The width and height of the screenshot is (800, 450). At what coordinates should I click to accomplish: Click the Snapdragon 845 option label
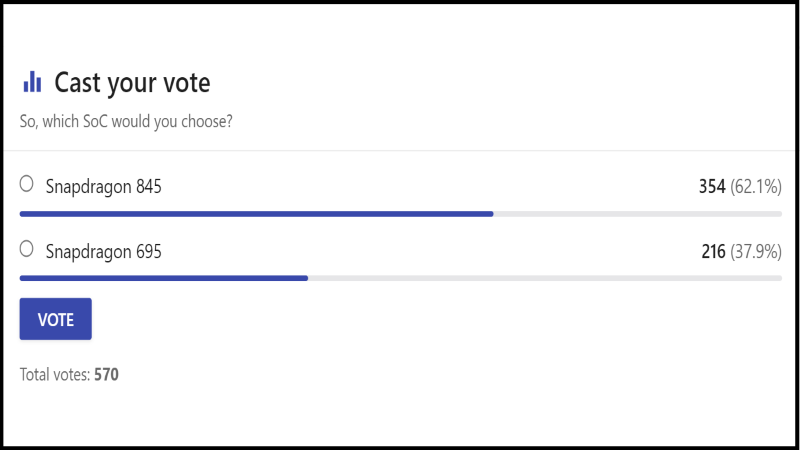point(103,186)
